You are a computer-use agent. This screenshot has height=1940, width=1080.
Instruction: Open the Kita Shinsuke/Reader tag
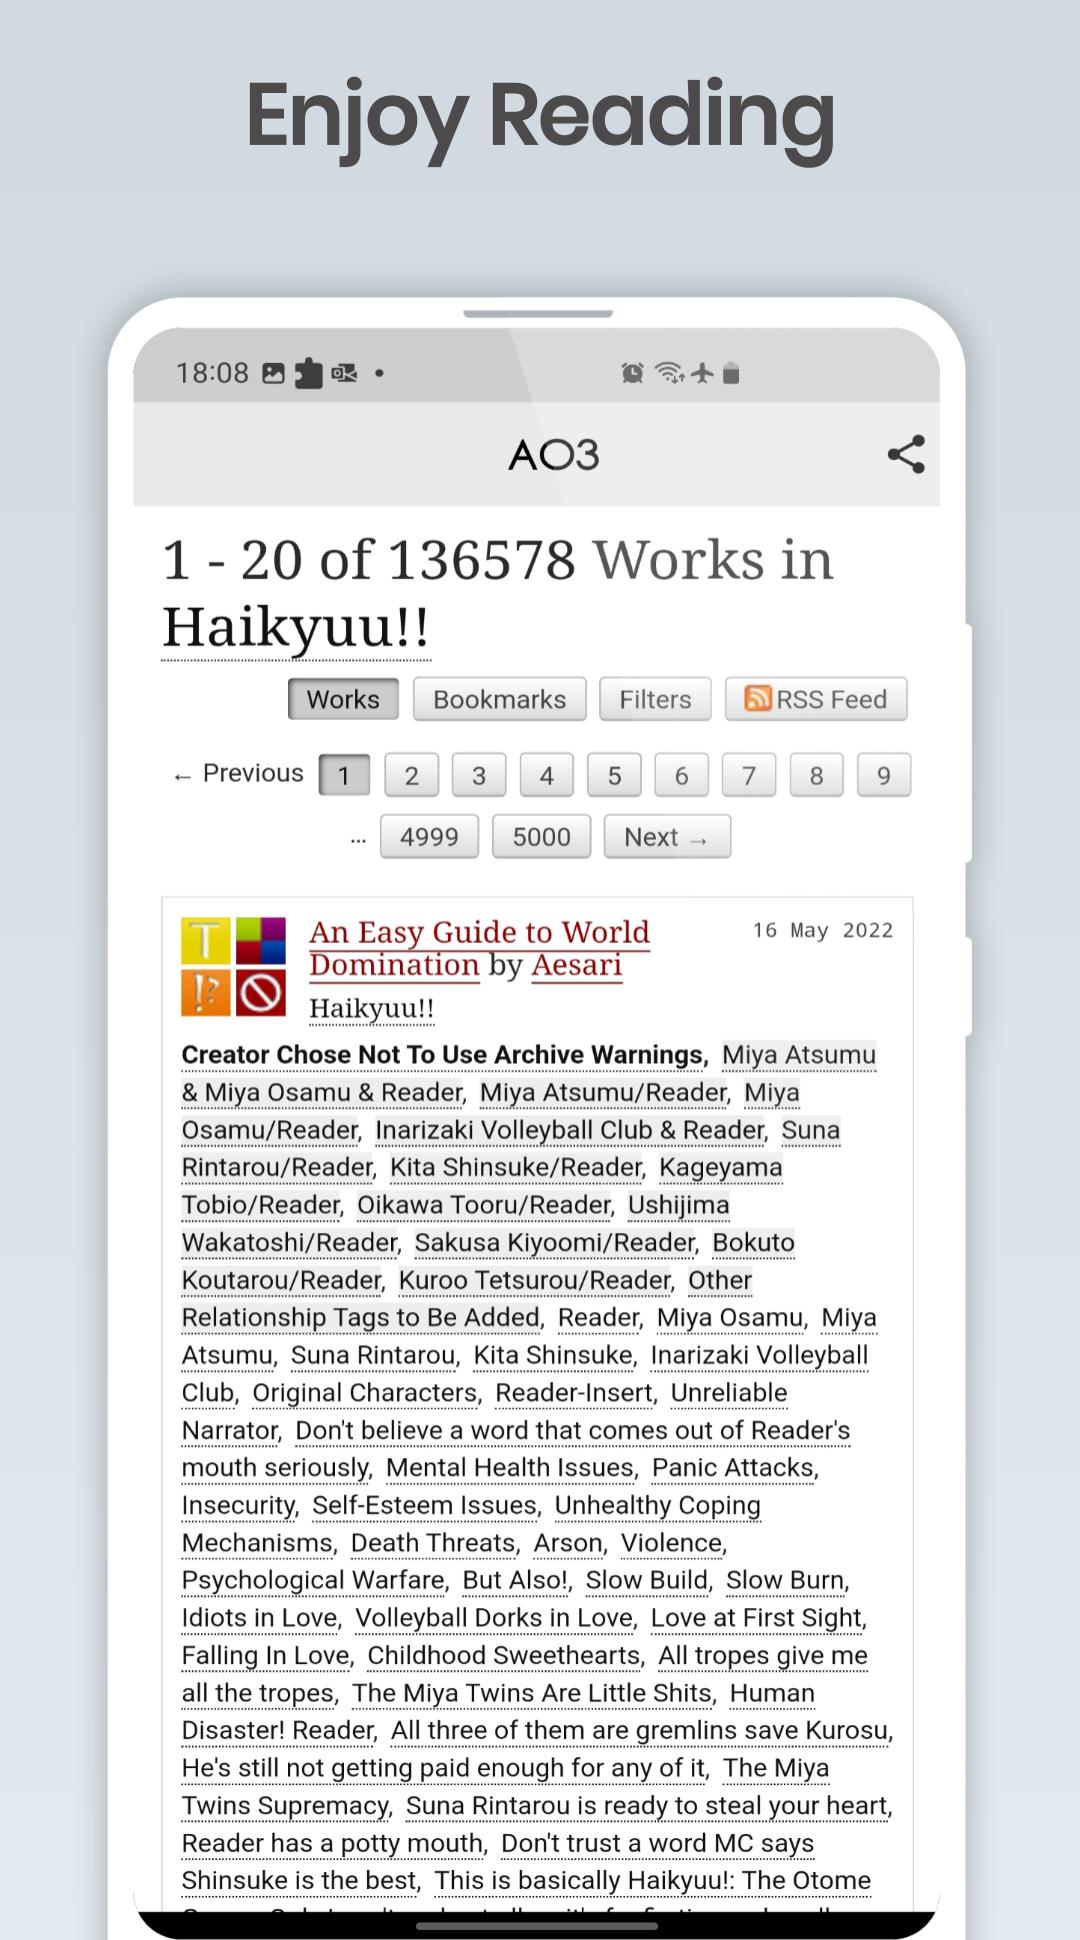click(x=516, y=1167)
